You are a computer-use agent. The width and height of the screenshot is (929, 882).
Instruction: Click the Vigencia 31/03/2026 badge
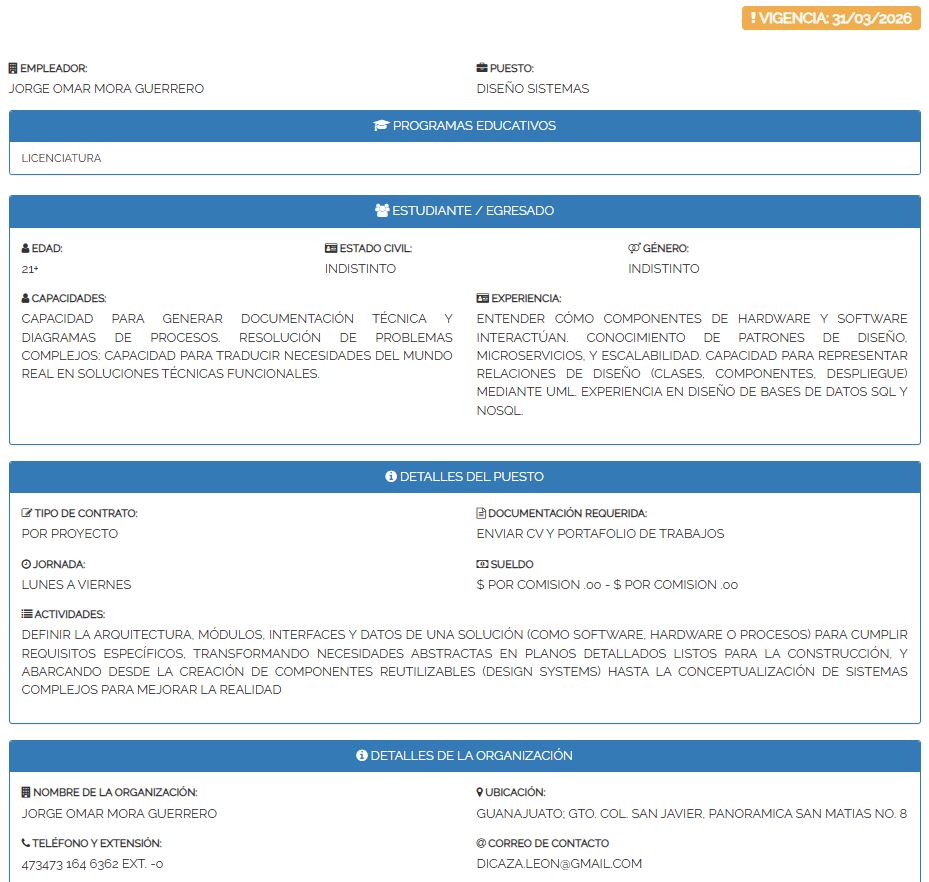click(x=831, y=18)
